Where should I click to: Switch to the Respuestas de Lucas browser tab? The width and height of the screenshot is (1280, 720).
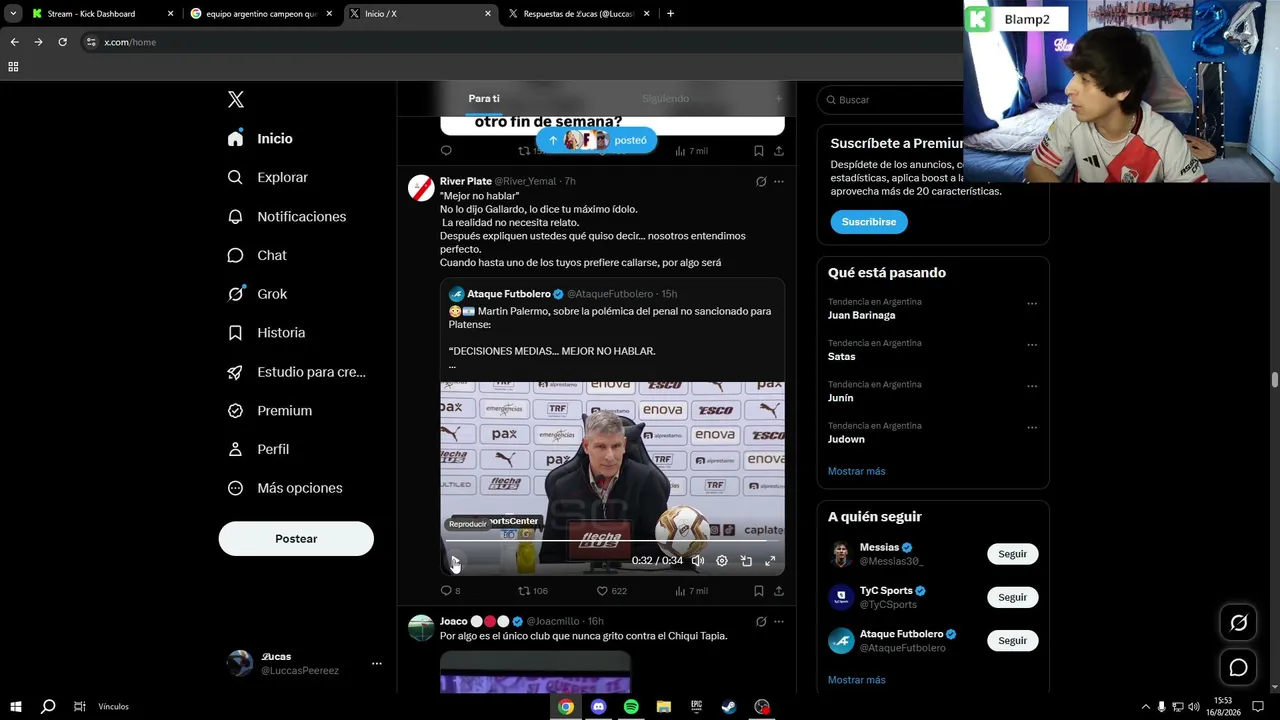[x=579, y=14]
